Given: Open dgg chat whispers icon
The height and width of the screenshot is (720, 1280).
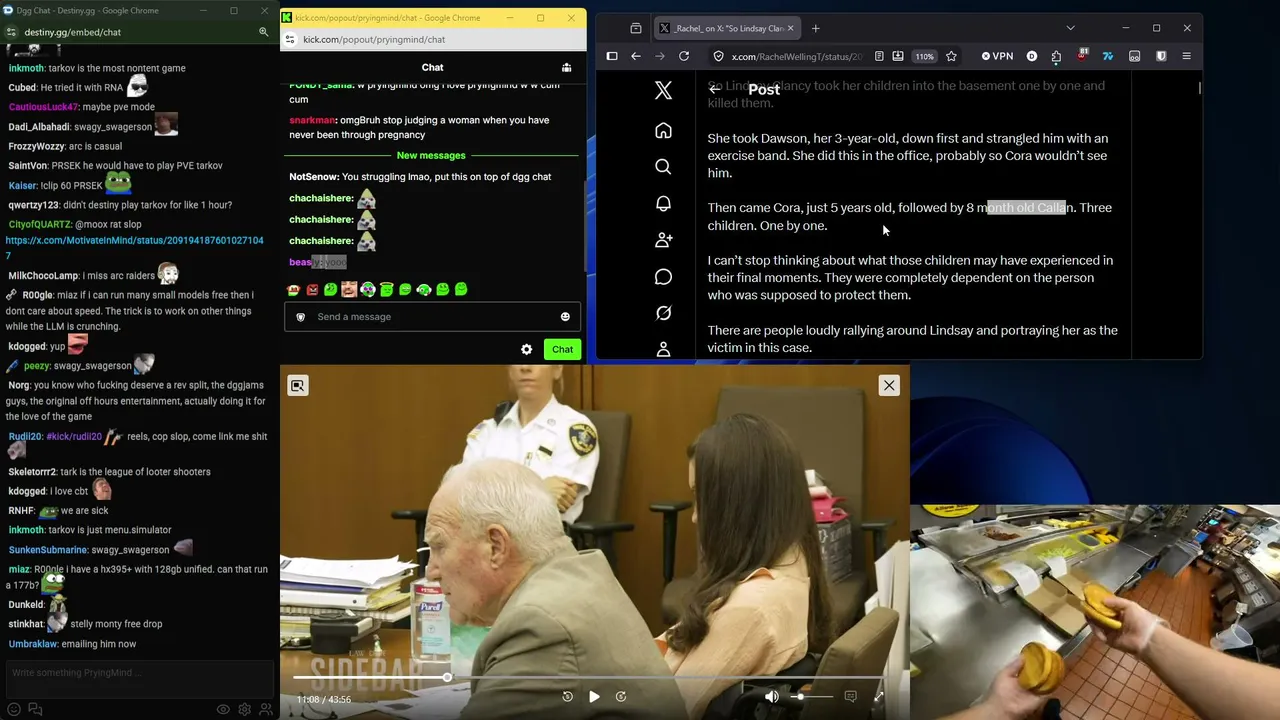Looking at the screenshot, I should tap(35, 710).
